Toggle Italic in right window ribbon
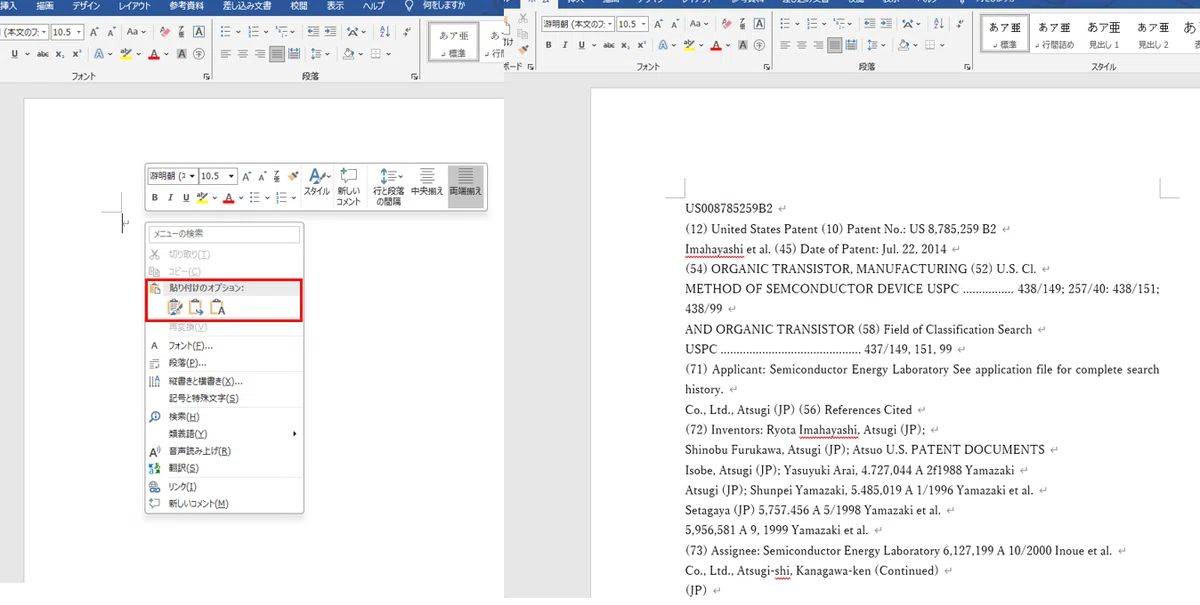This screenshot has width=1200, height=605. point(565,45)
